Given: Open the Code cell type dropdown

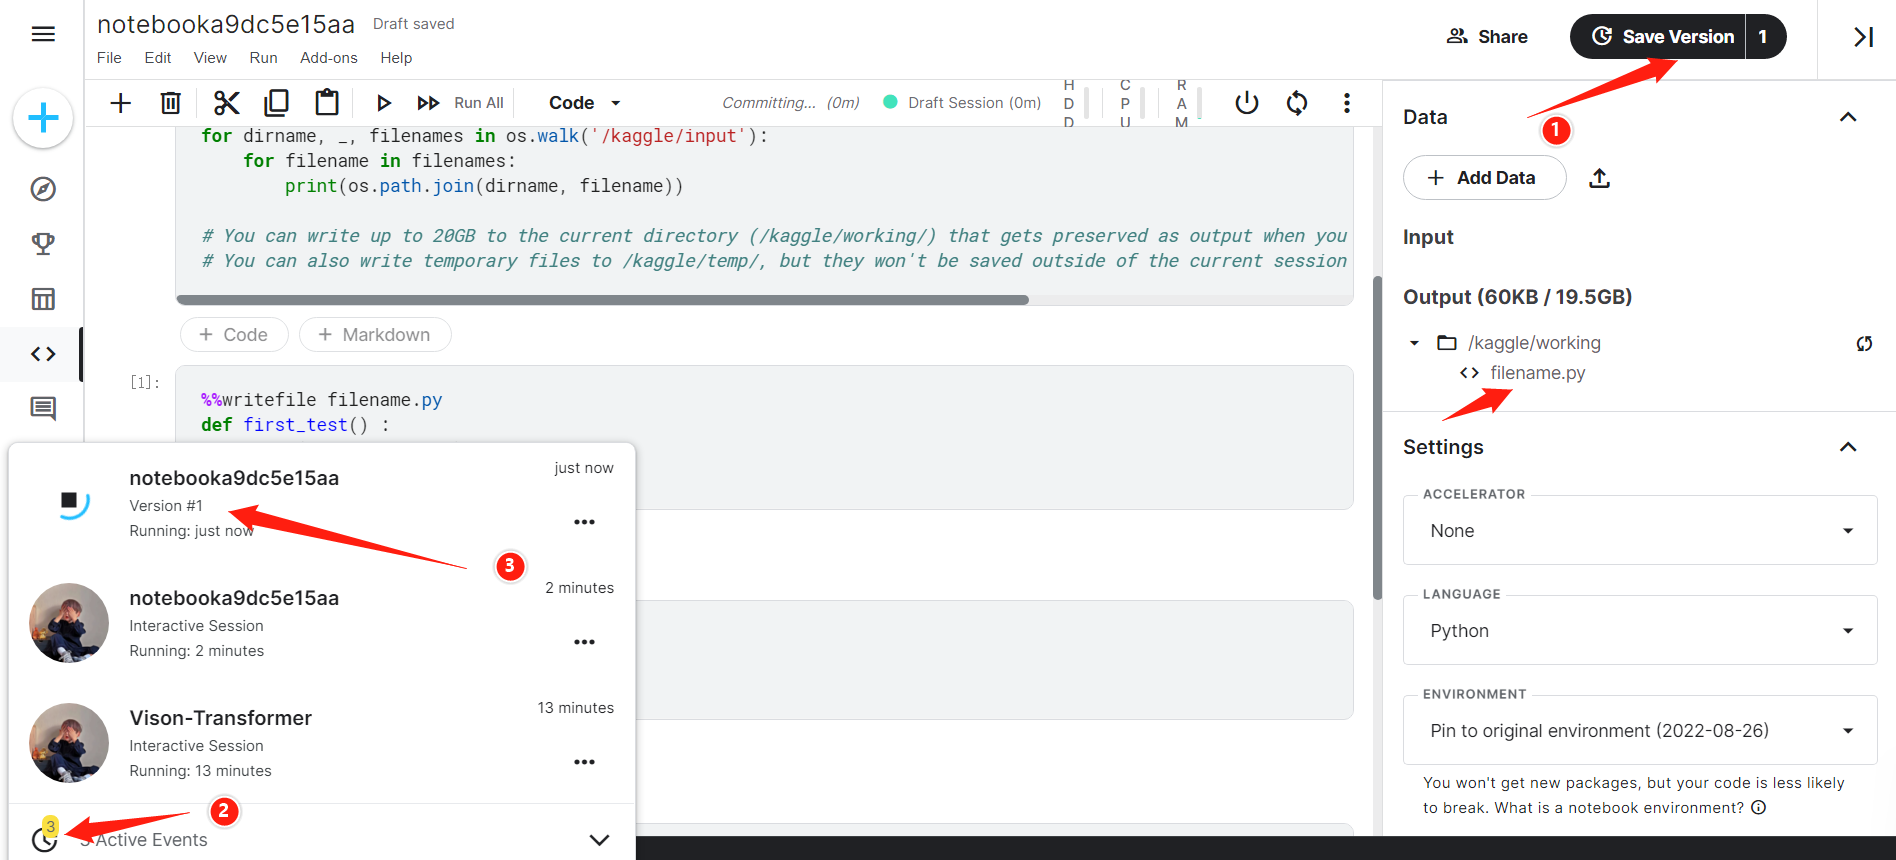Looking at the screenshot, I should click(585, 103).
